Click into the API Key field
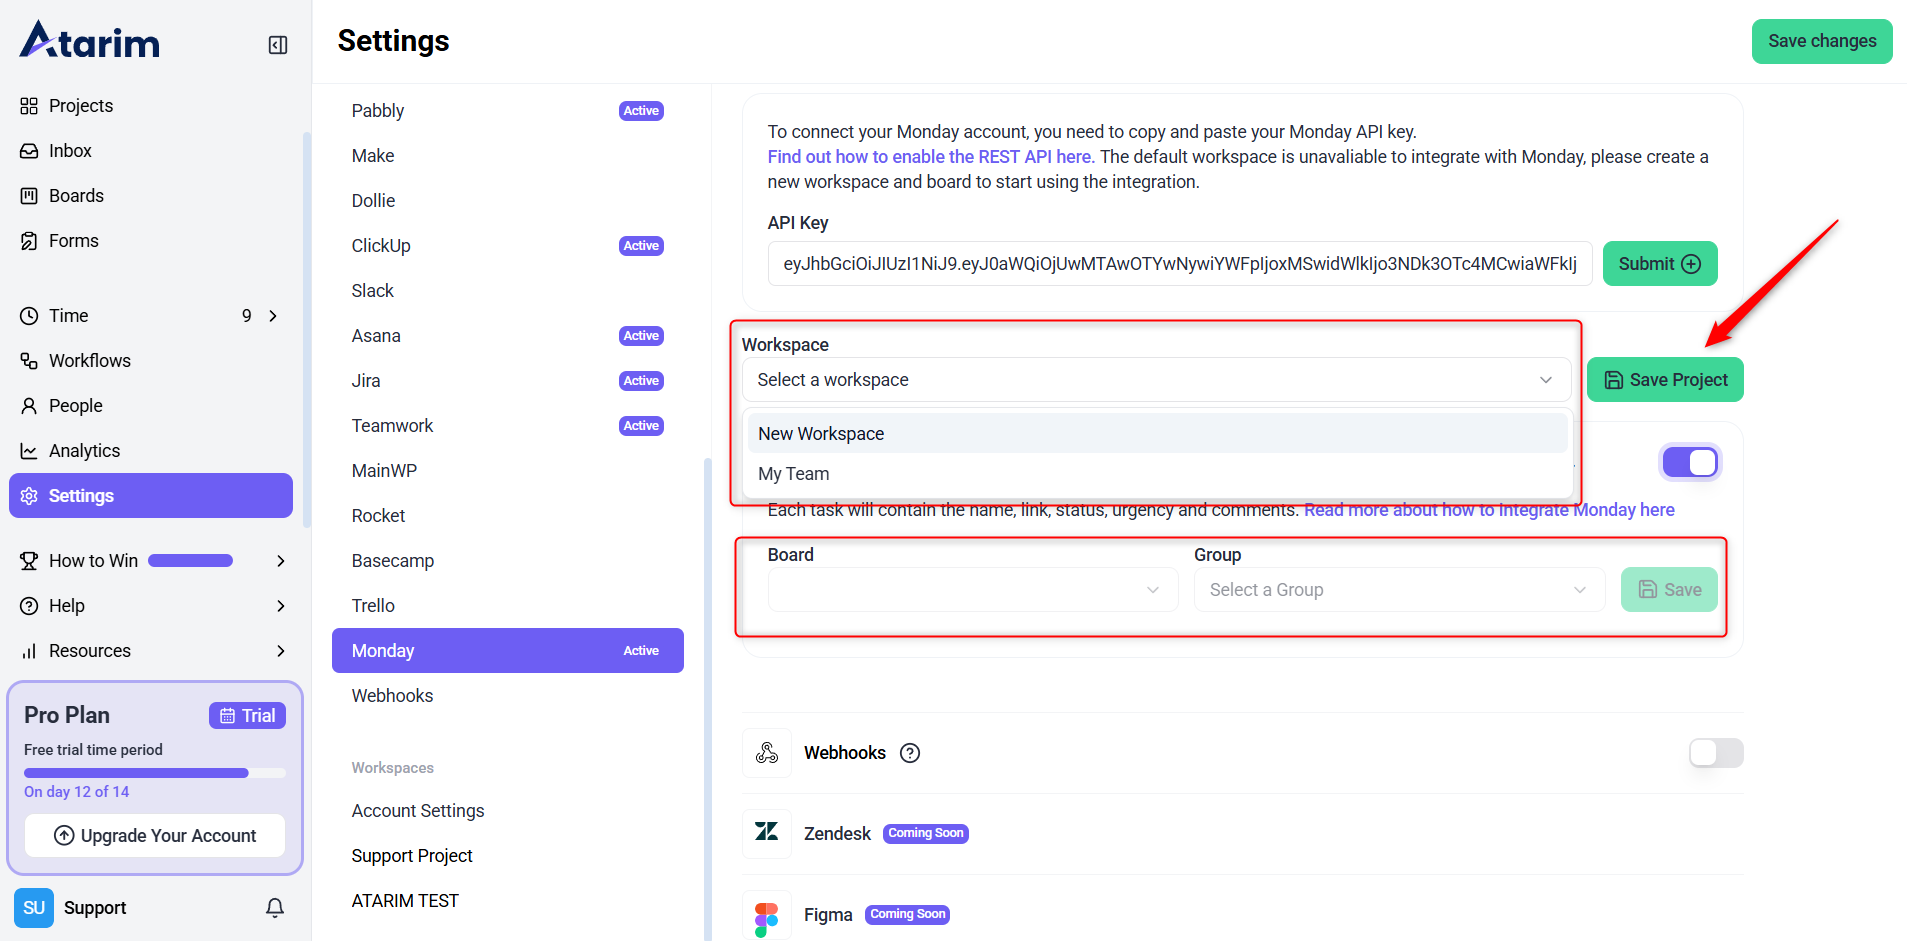This screenshot has height=941, width=1907. 1179,264
